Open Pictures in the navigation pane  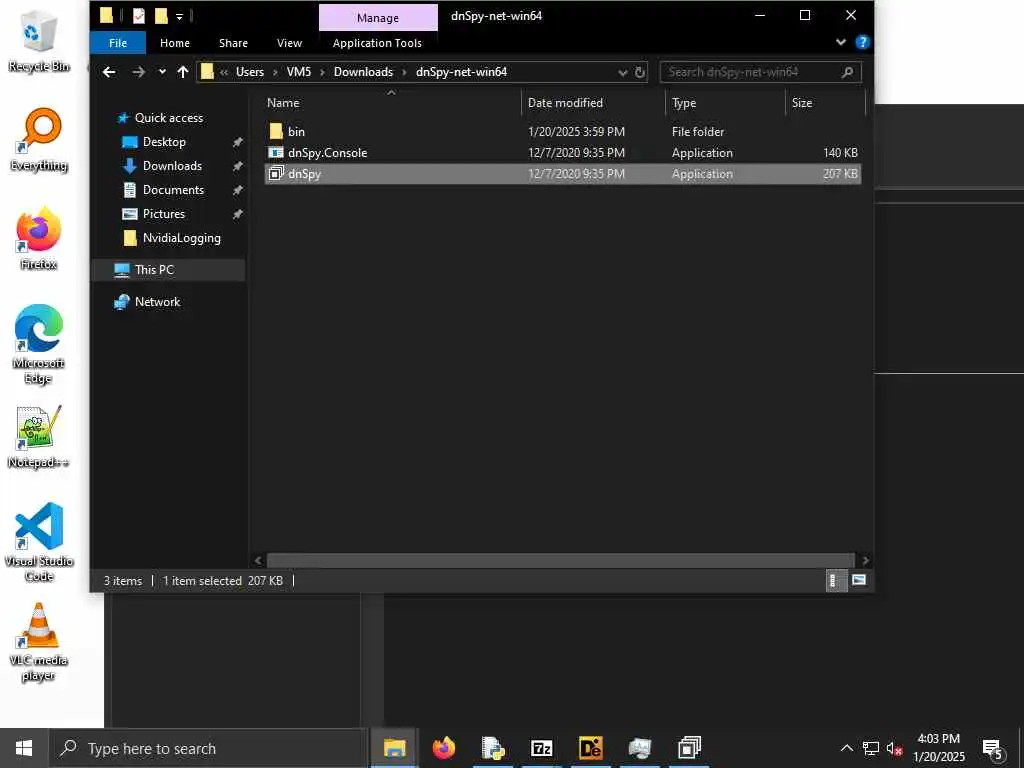tap(163, 214)
